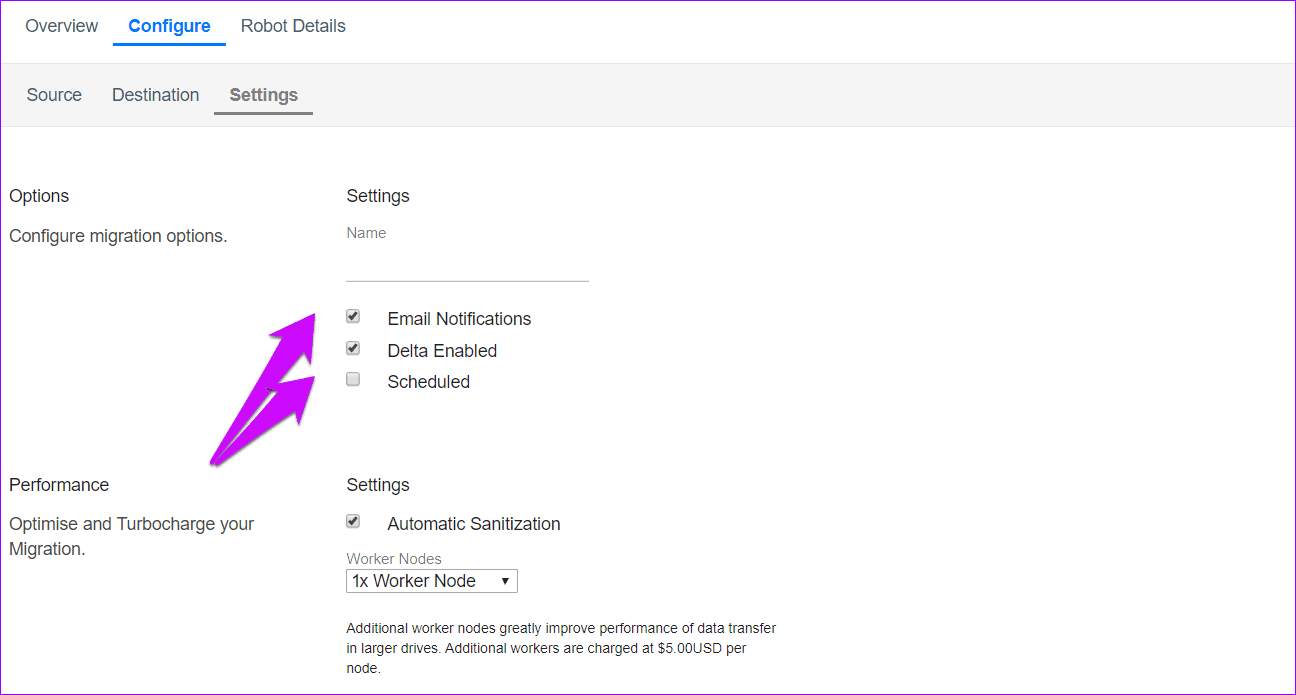Click the arrow on Worker Node selector
1296x695 pixels.
(505, 581)
